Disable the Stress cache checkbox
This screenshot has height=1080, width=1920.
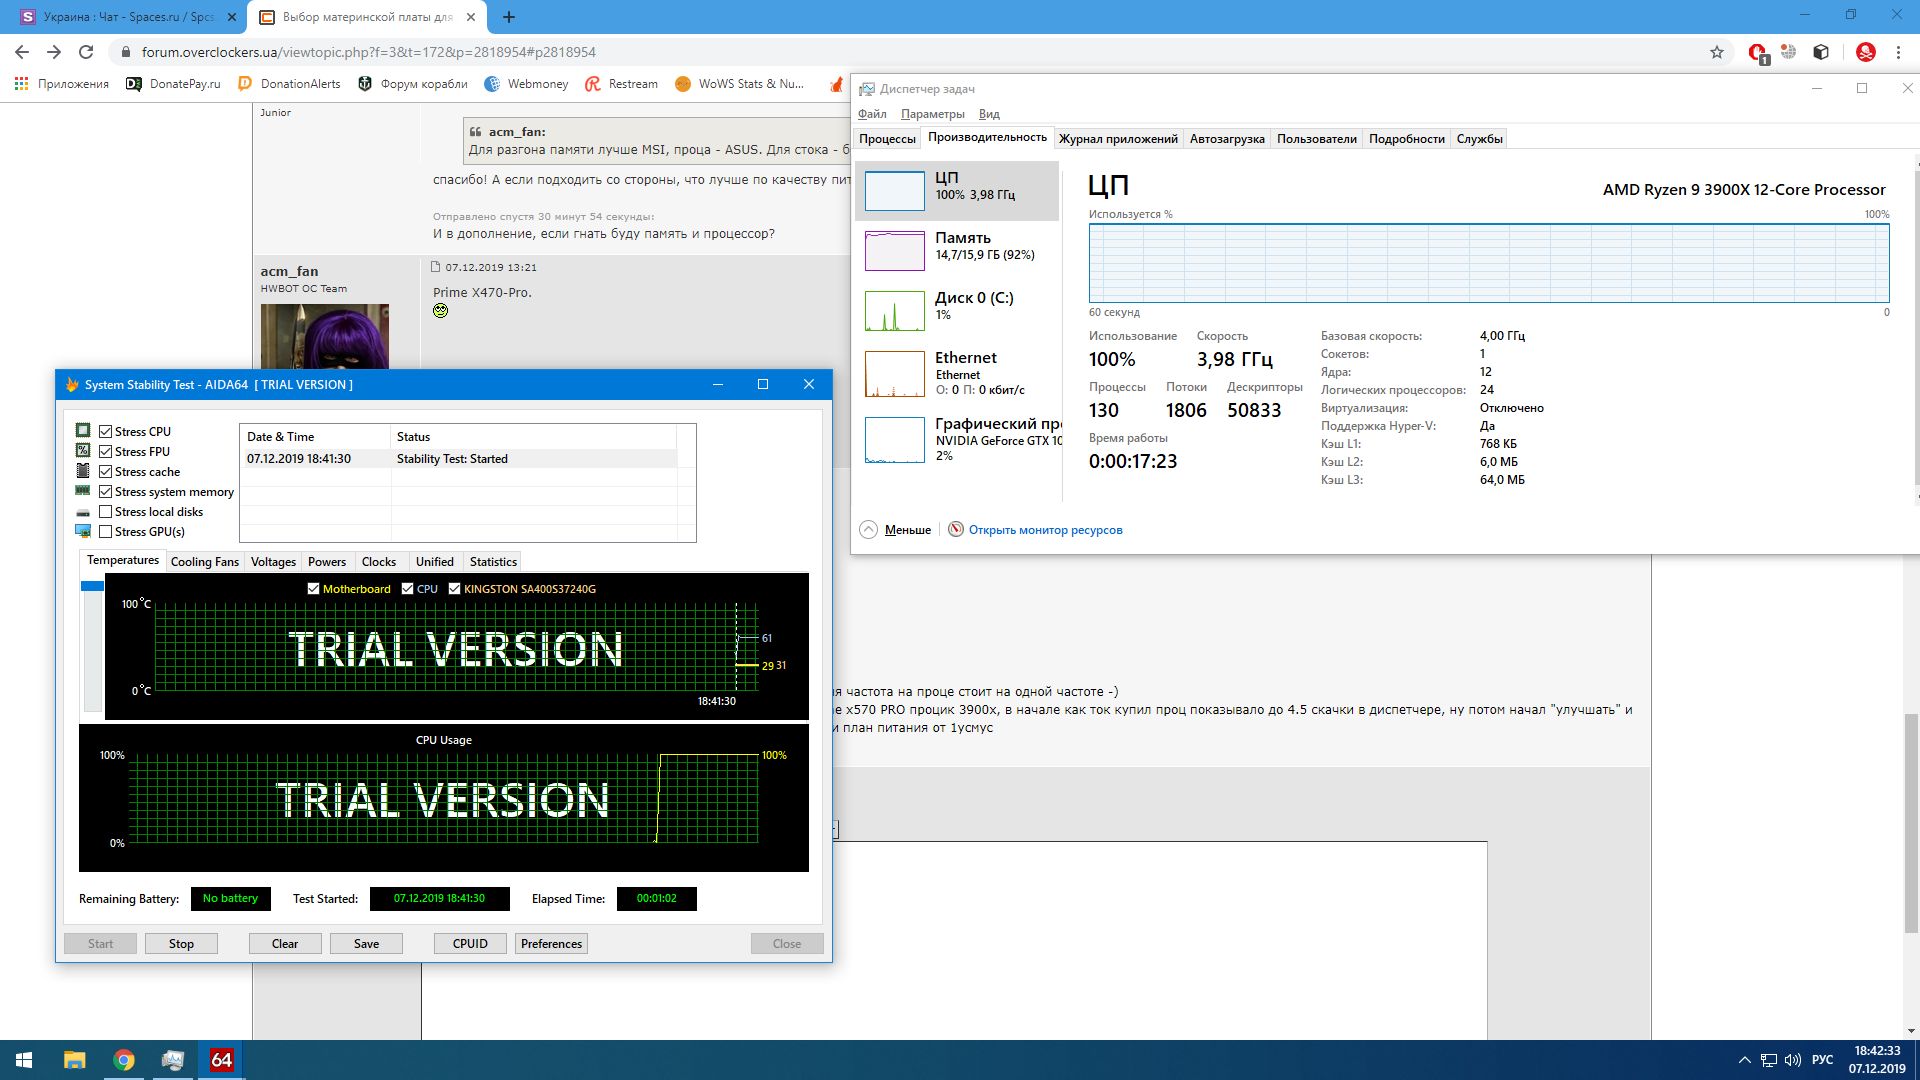click(x=105, y=472)
